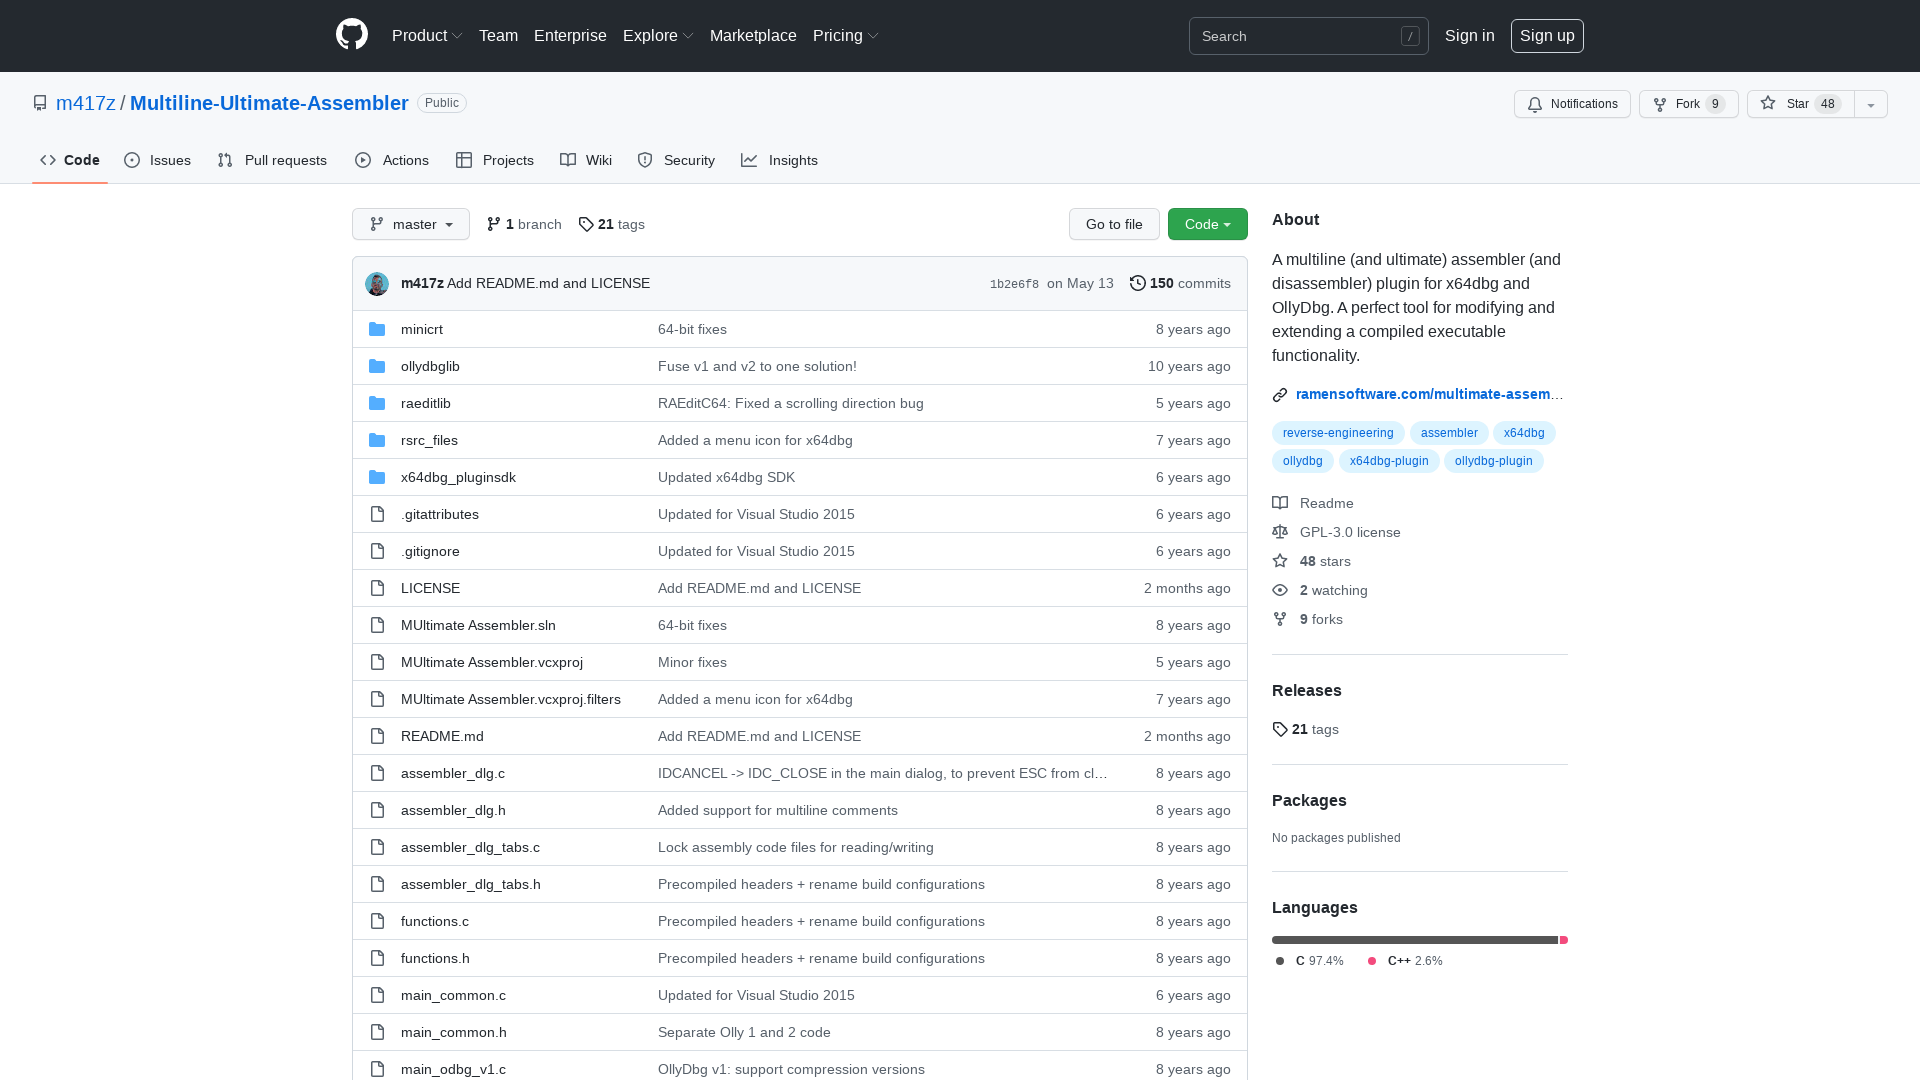The height and width of the screenshot is (1080, 1920).
Task: View the 150 commits history
Action: click(x=1180, y=283)
